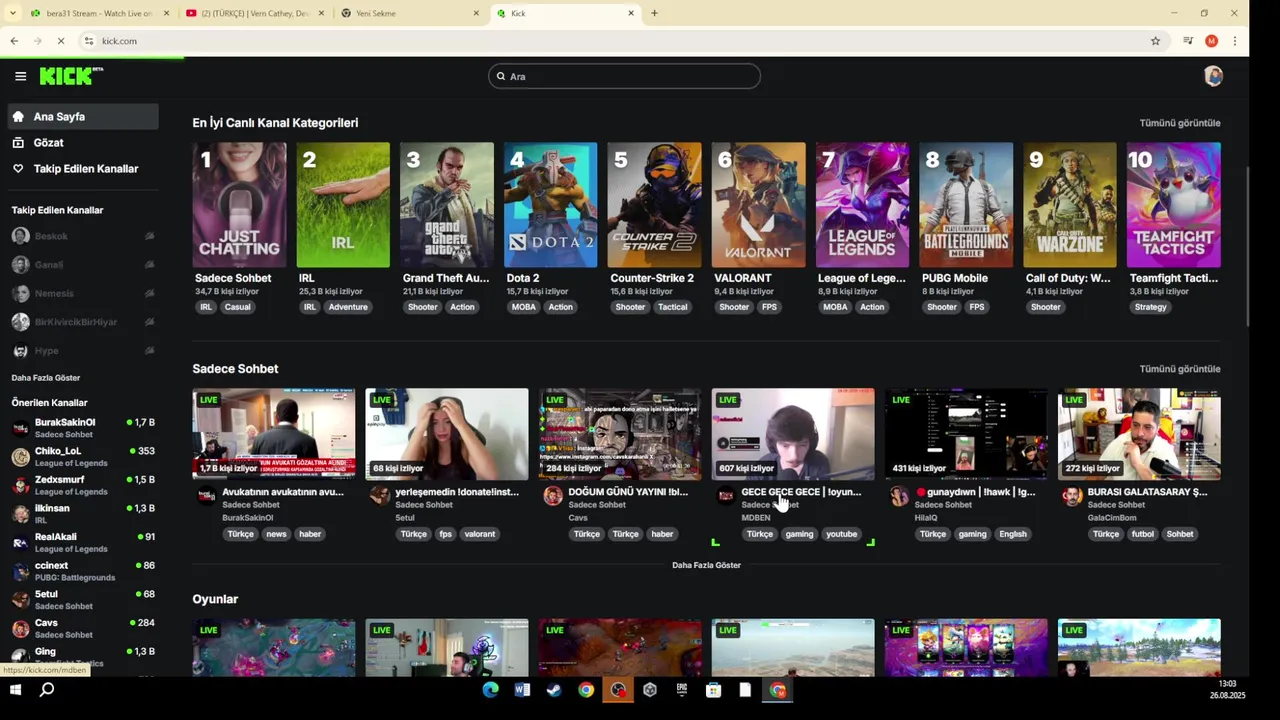The image size is (1280, 720).
Task: Click the Ana Sayfa home icon
Action: coord(18,117)
